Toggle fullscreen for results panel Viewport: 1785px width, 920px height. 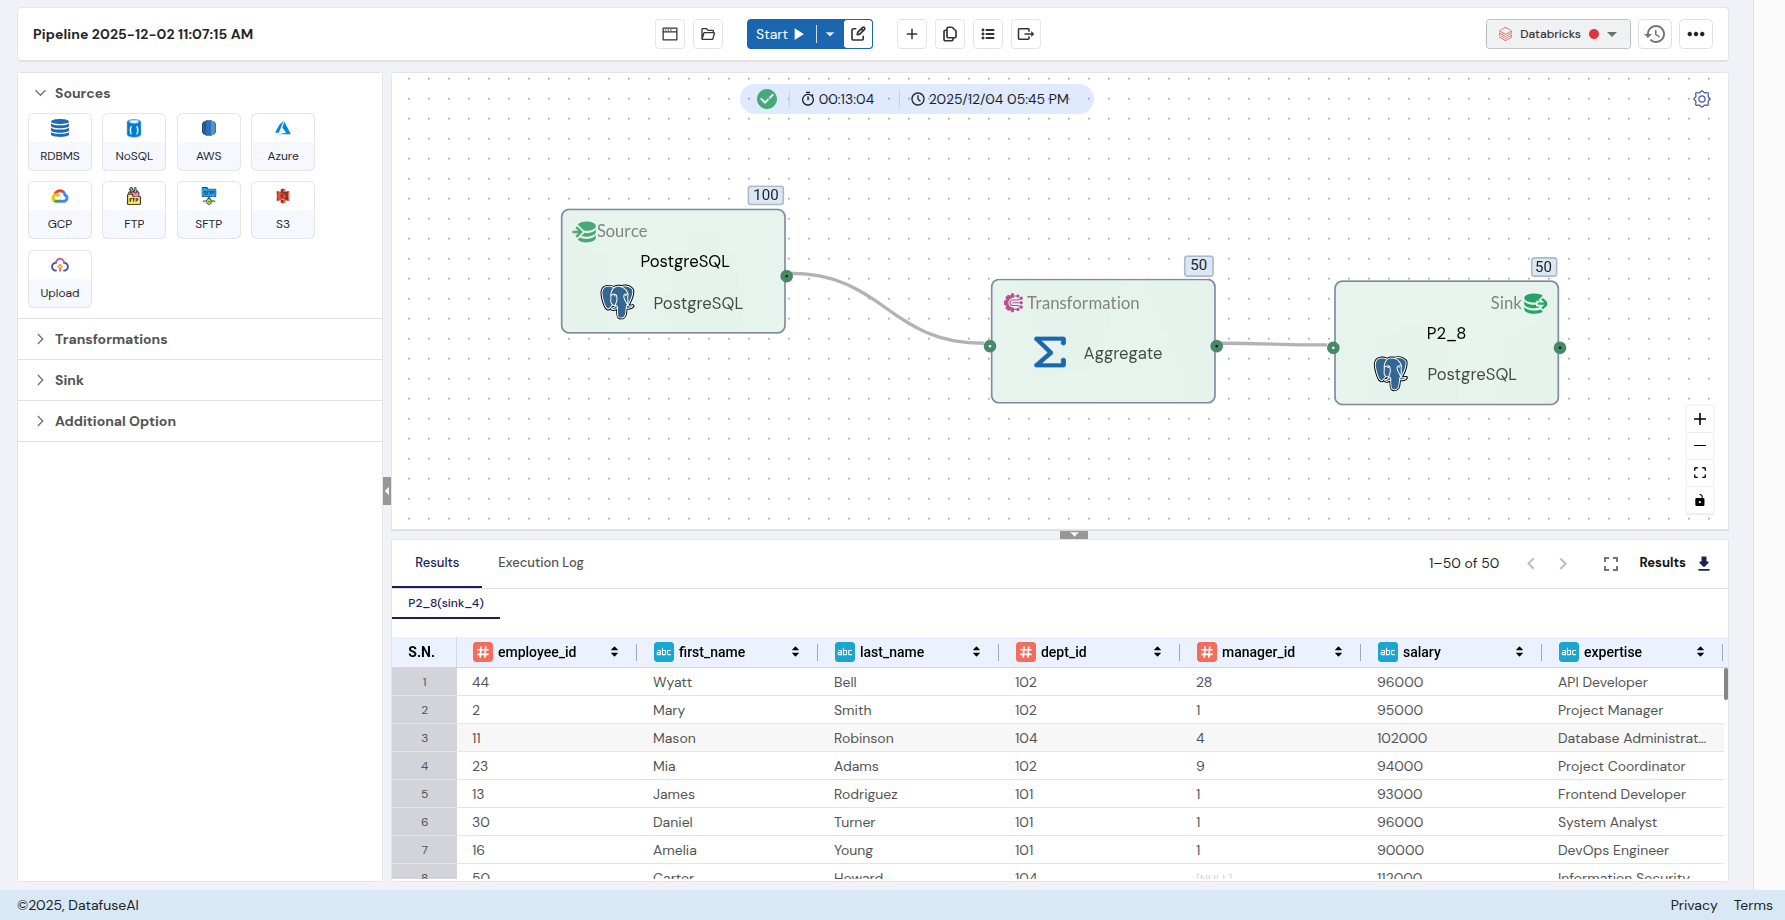1610,564
